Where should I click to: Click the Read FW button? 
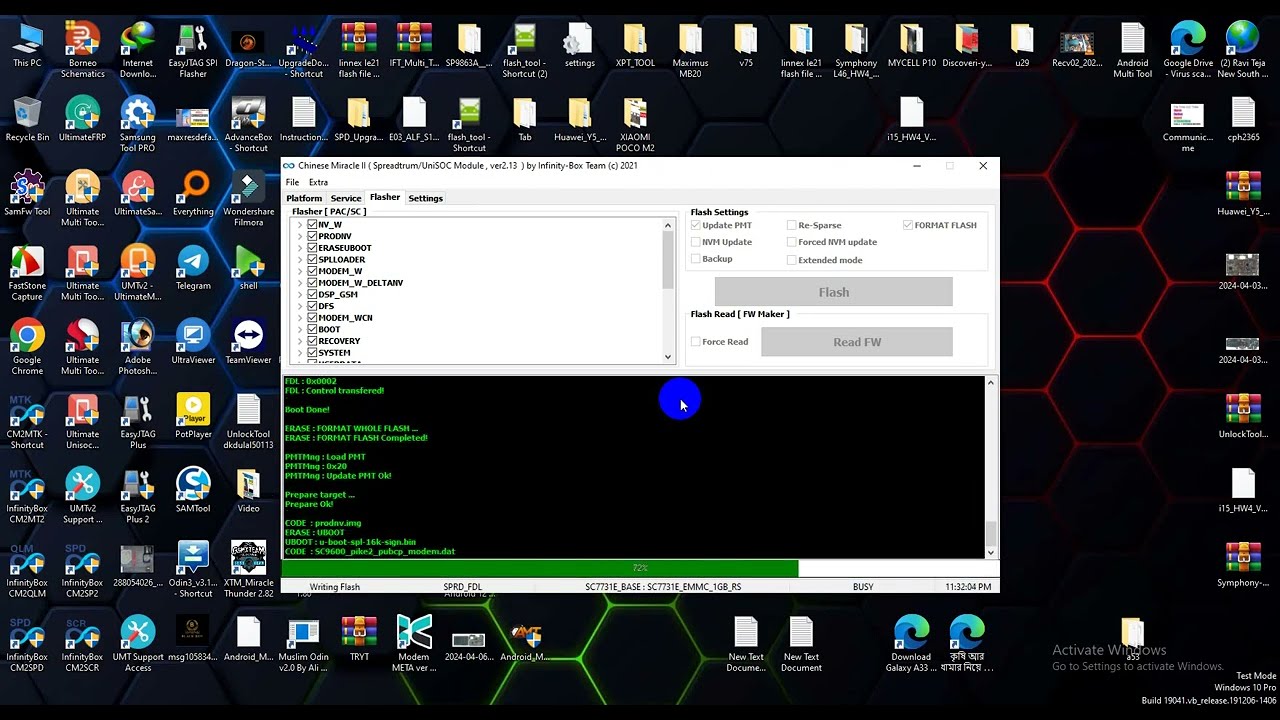pyautogui.click(x=857, y=342)
